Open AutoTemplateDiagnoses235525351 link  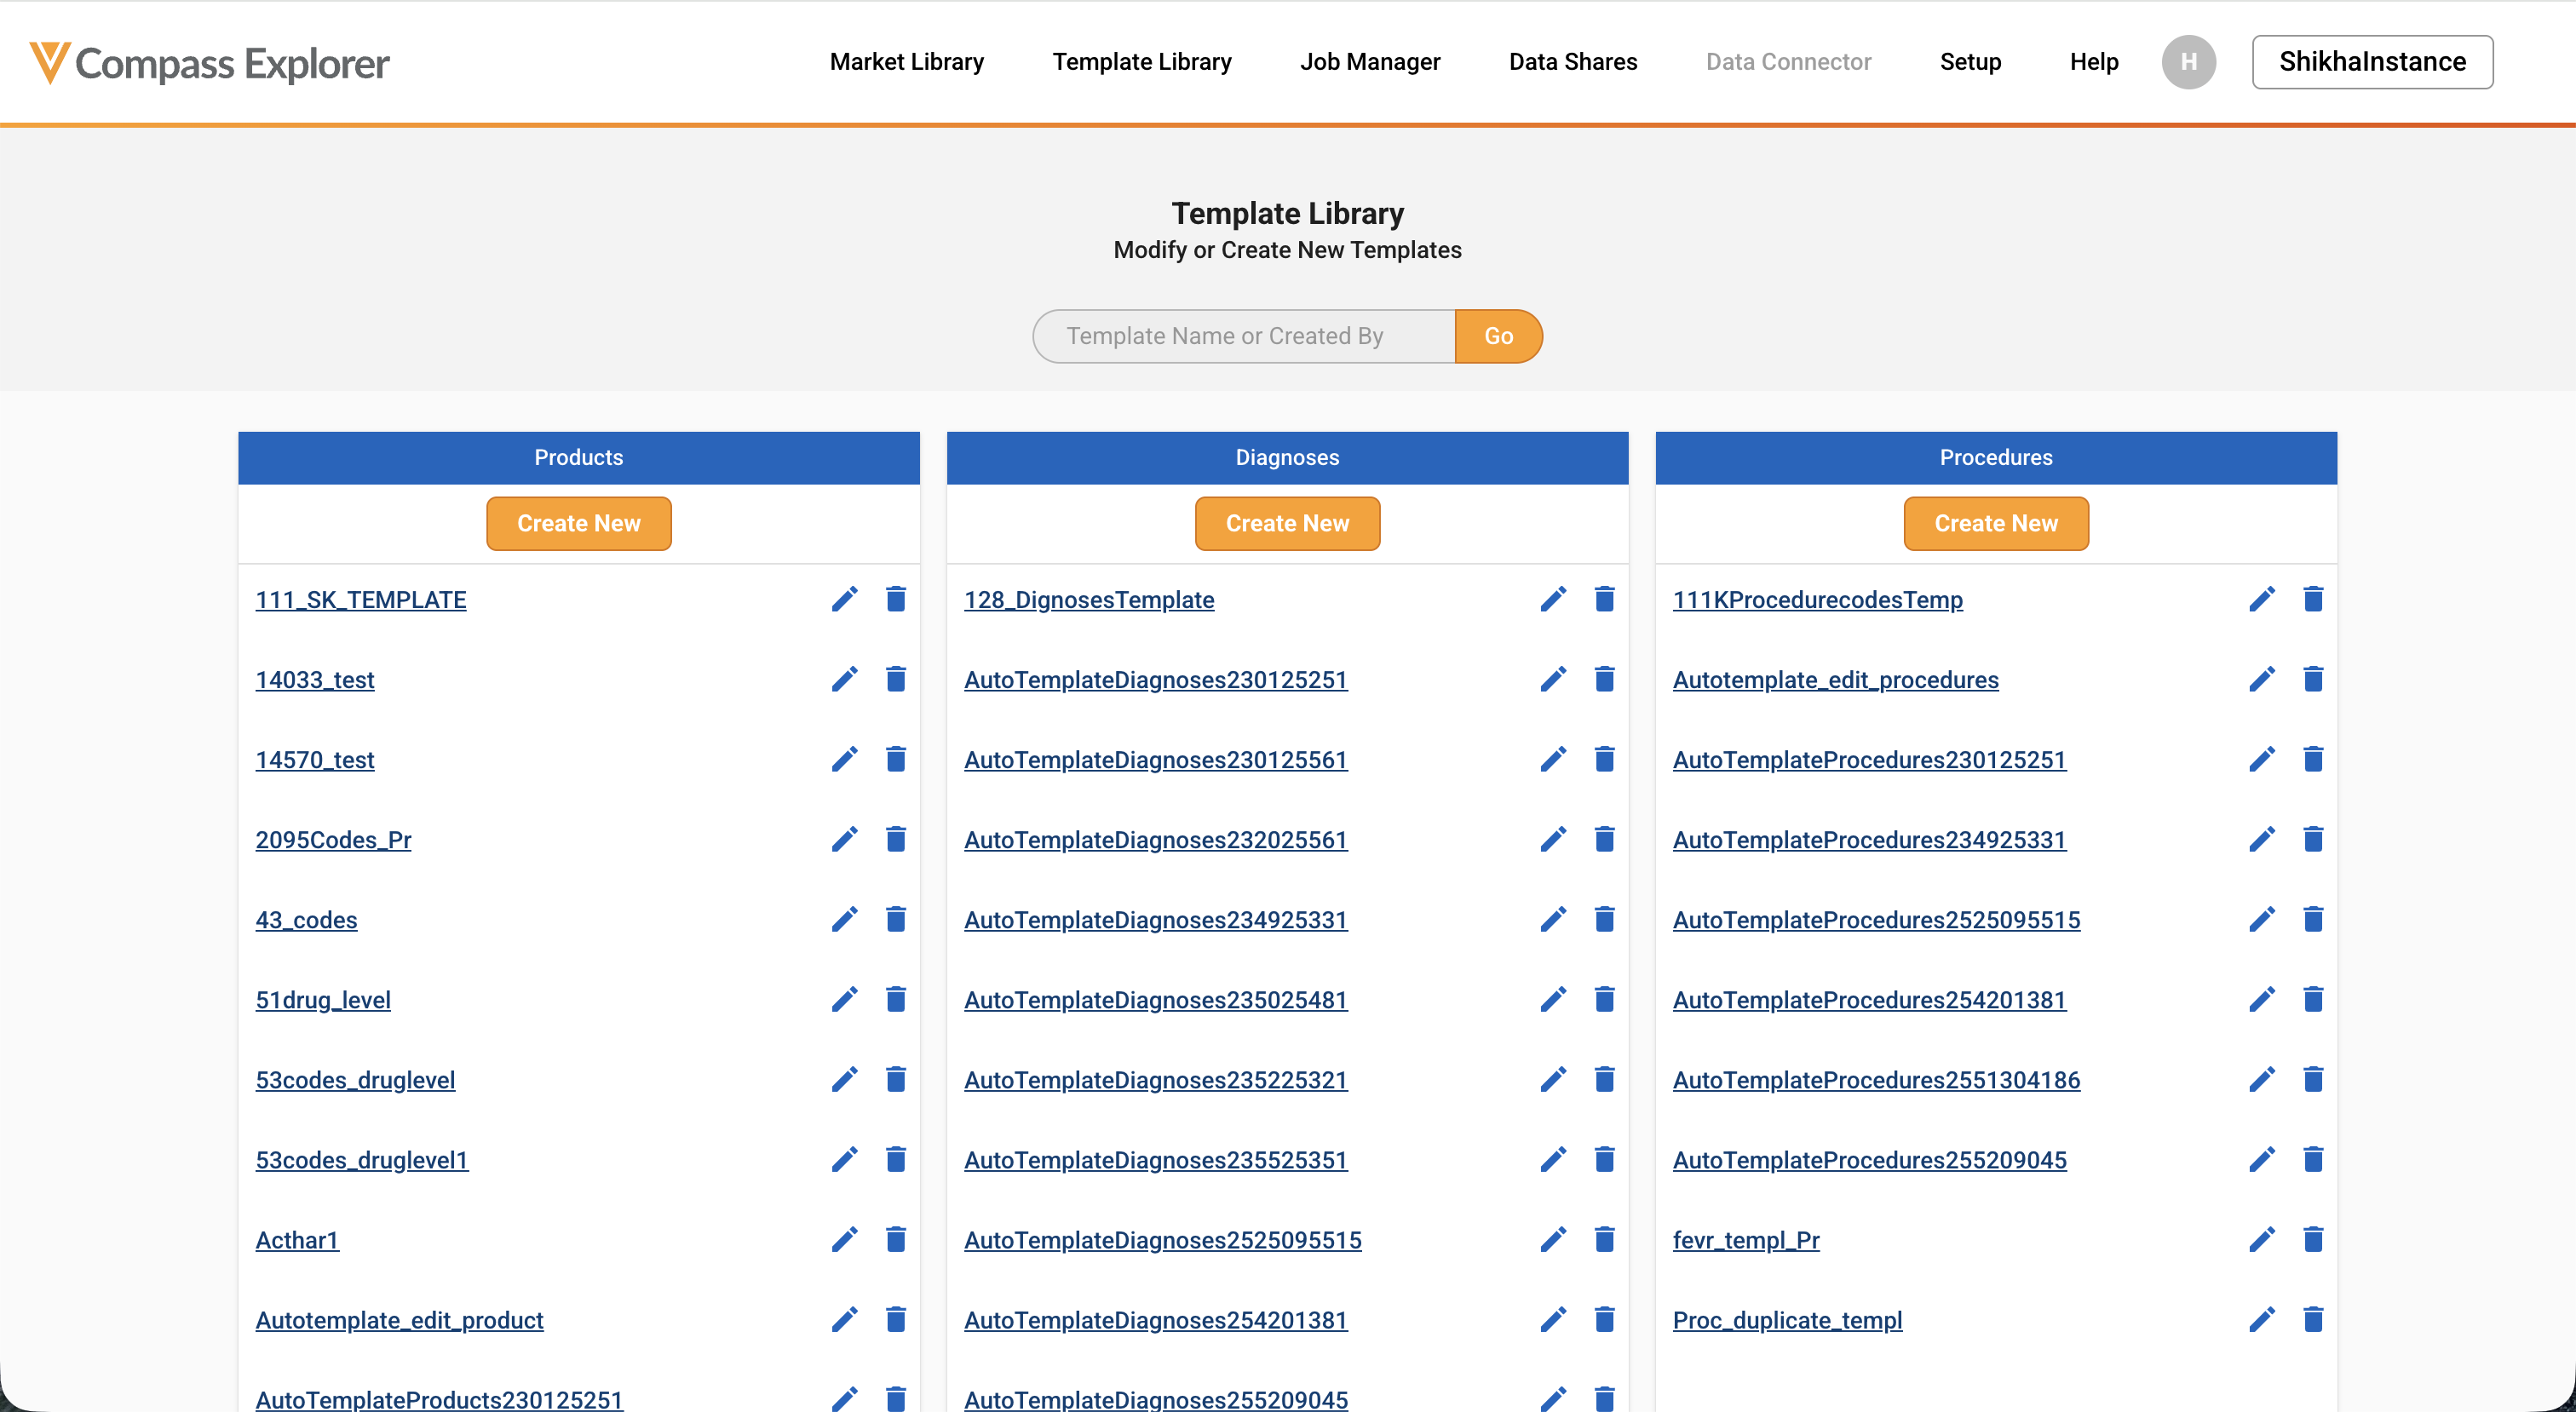(x=1156, y=1160)
